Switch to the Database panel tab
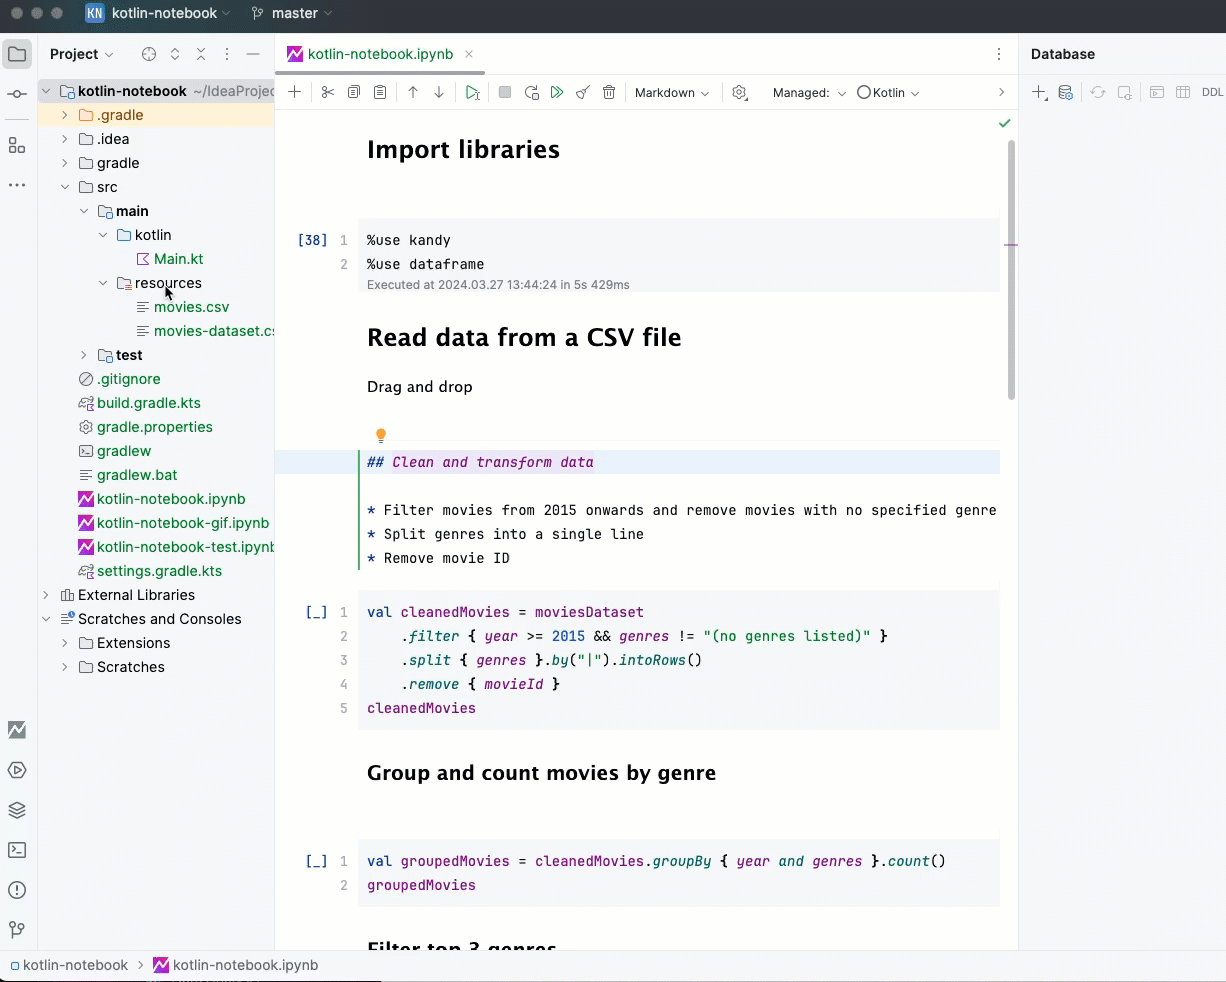1226x982 pixels. [x=1062, y=54]
